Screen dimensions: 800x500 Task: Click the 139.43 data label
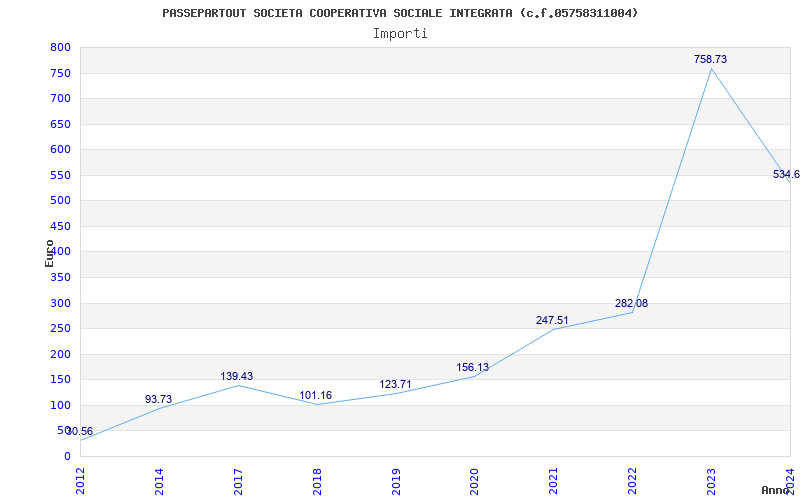click(x=237, y=376)
